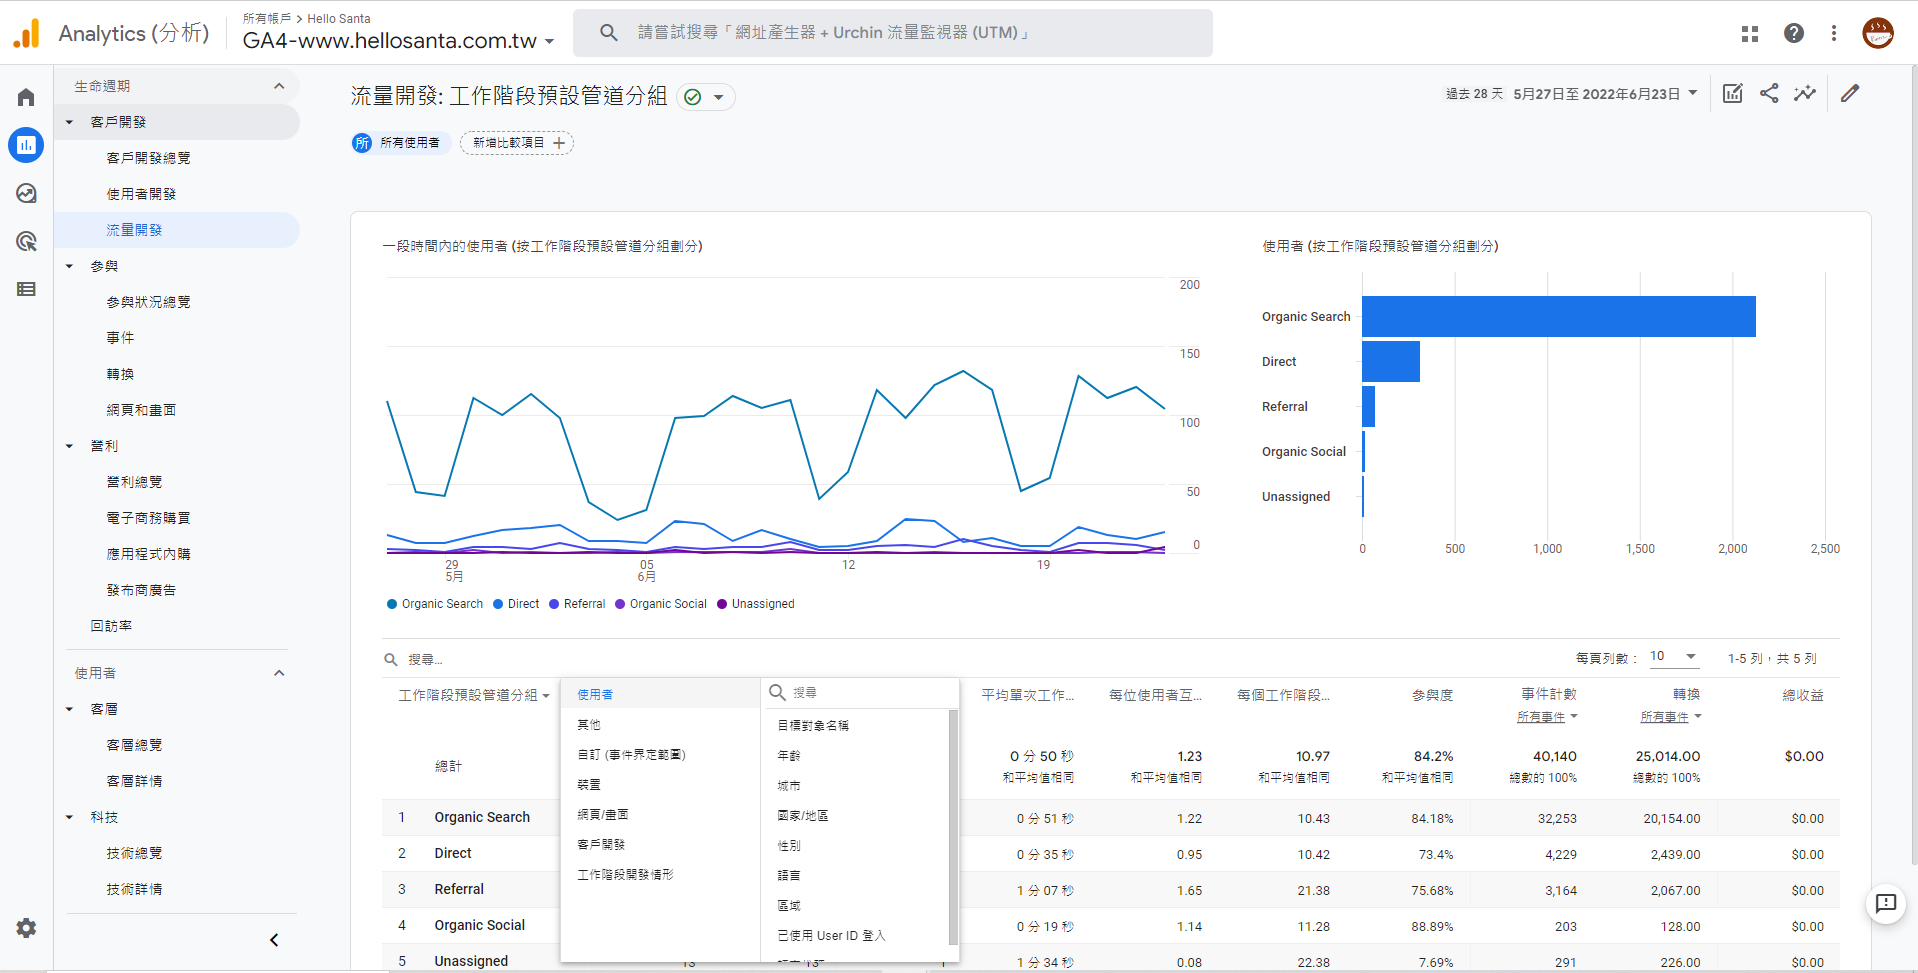The height and width of the screenshot is (973, 1918).
Task: Click the Share this report icon
Action: click(x=1769, y=93)
